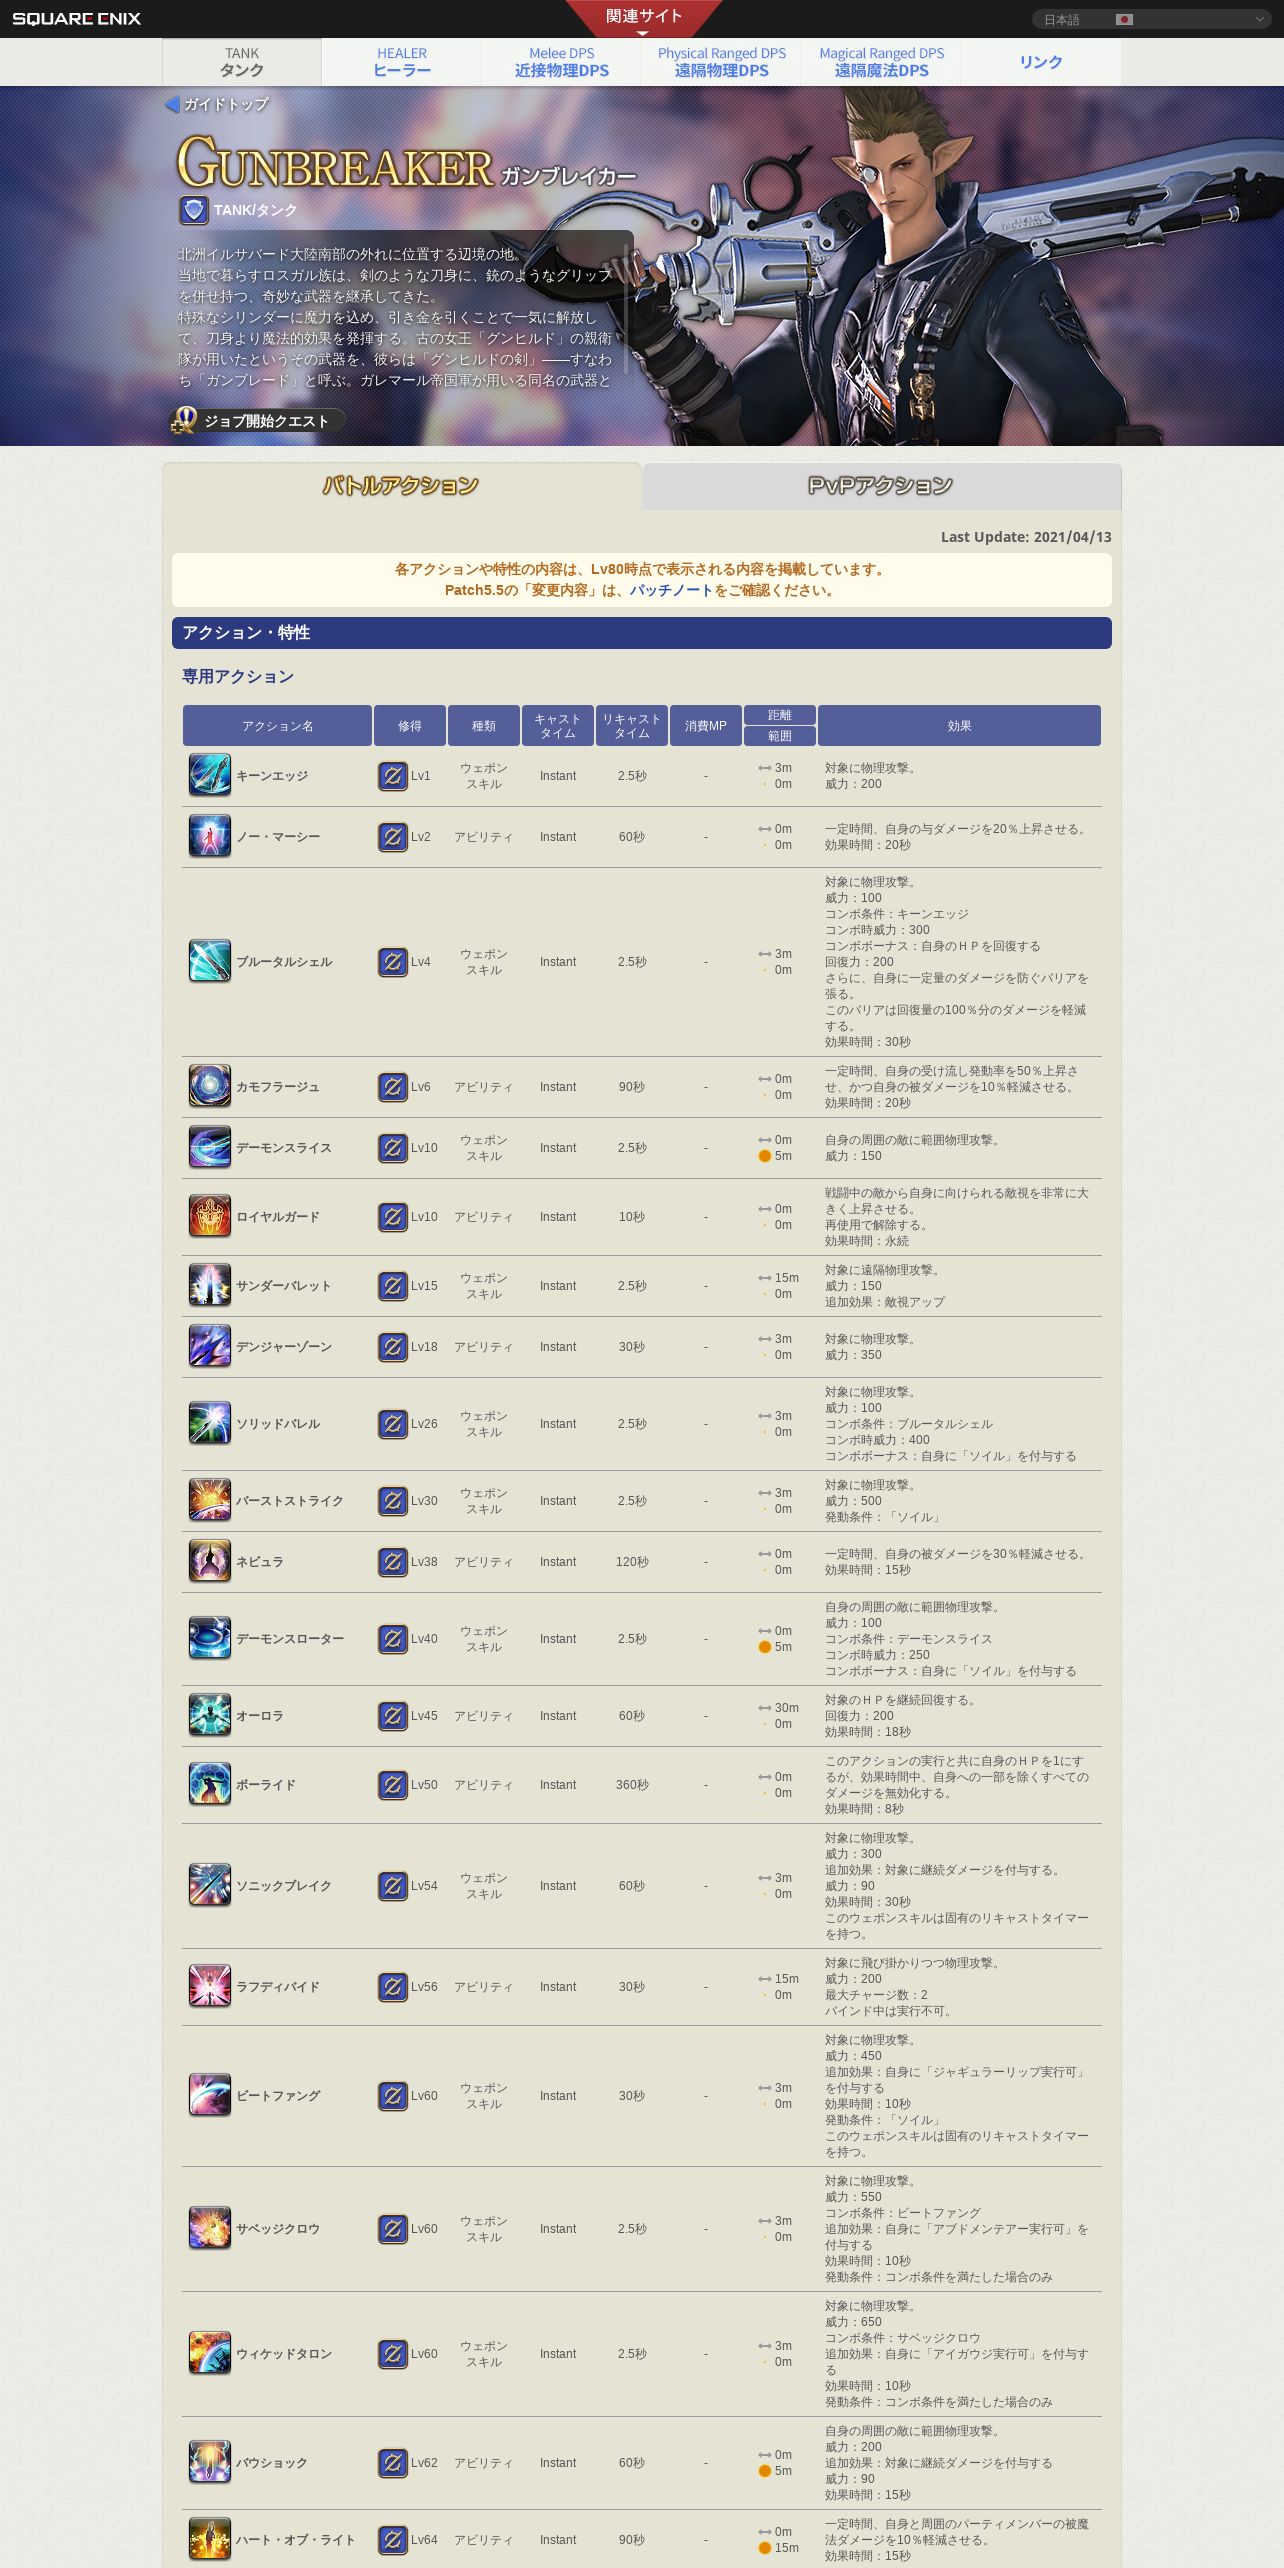Image resolution: width=1284 pixels, height=2568 pixels.
Task: Click the 種類 column header
Action: 484,726
